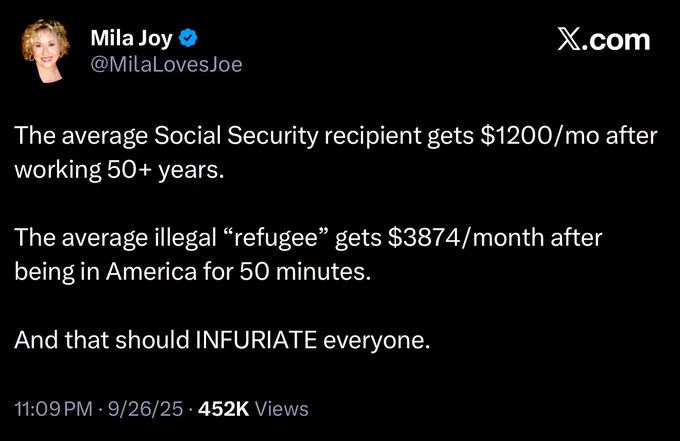Open Mila Joy's profile avatar photo
Image resolution: width=680 pixels, height=441 pixels.
point(46,51)
